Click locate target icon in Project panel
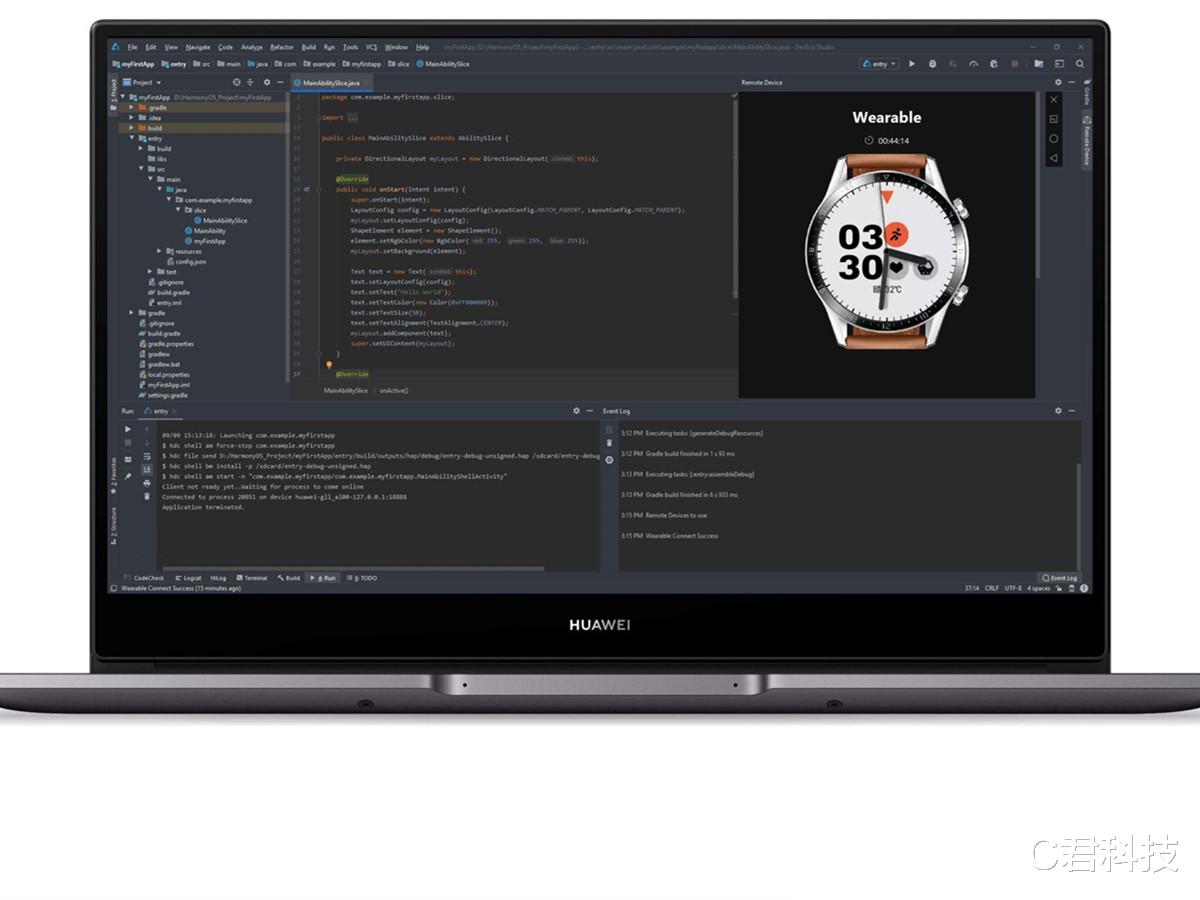1200x900 pixels. (236, 82)
